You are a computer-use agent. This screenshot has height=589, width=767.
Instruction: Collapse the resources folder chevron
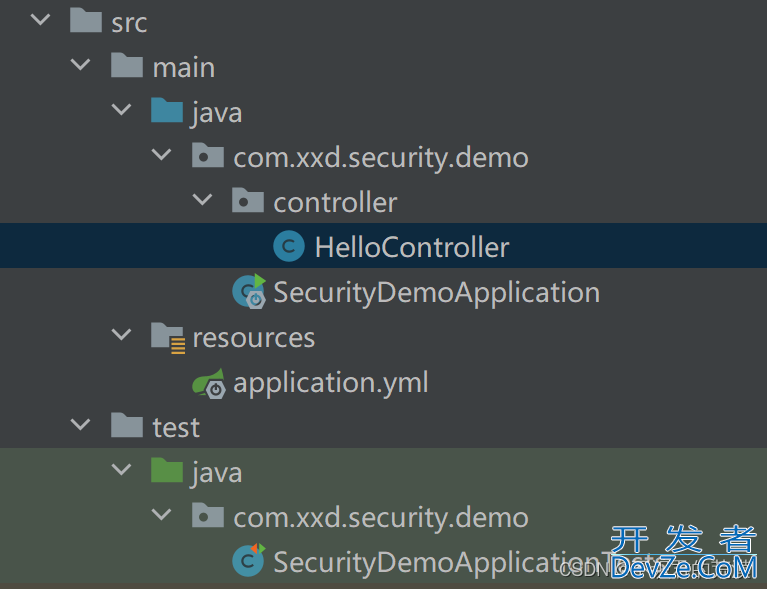(121, 335)
